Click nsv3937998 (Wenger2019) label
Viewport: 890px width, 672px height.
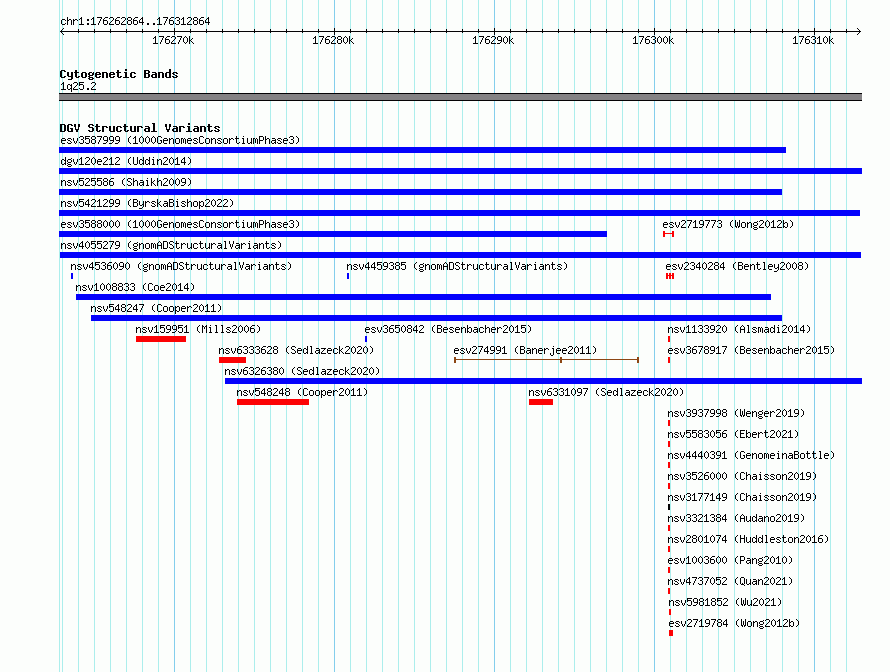coord(736,413)
